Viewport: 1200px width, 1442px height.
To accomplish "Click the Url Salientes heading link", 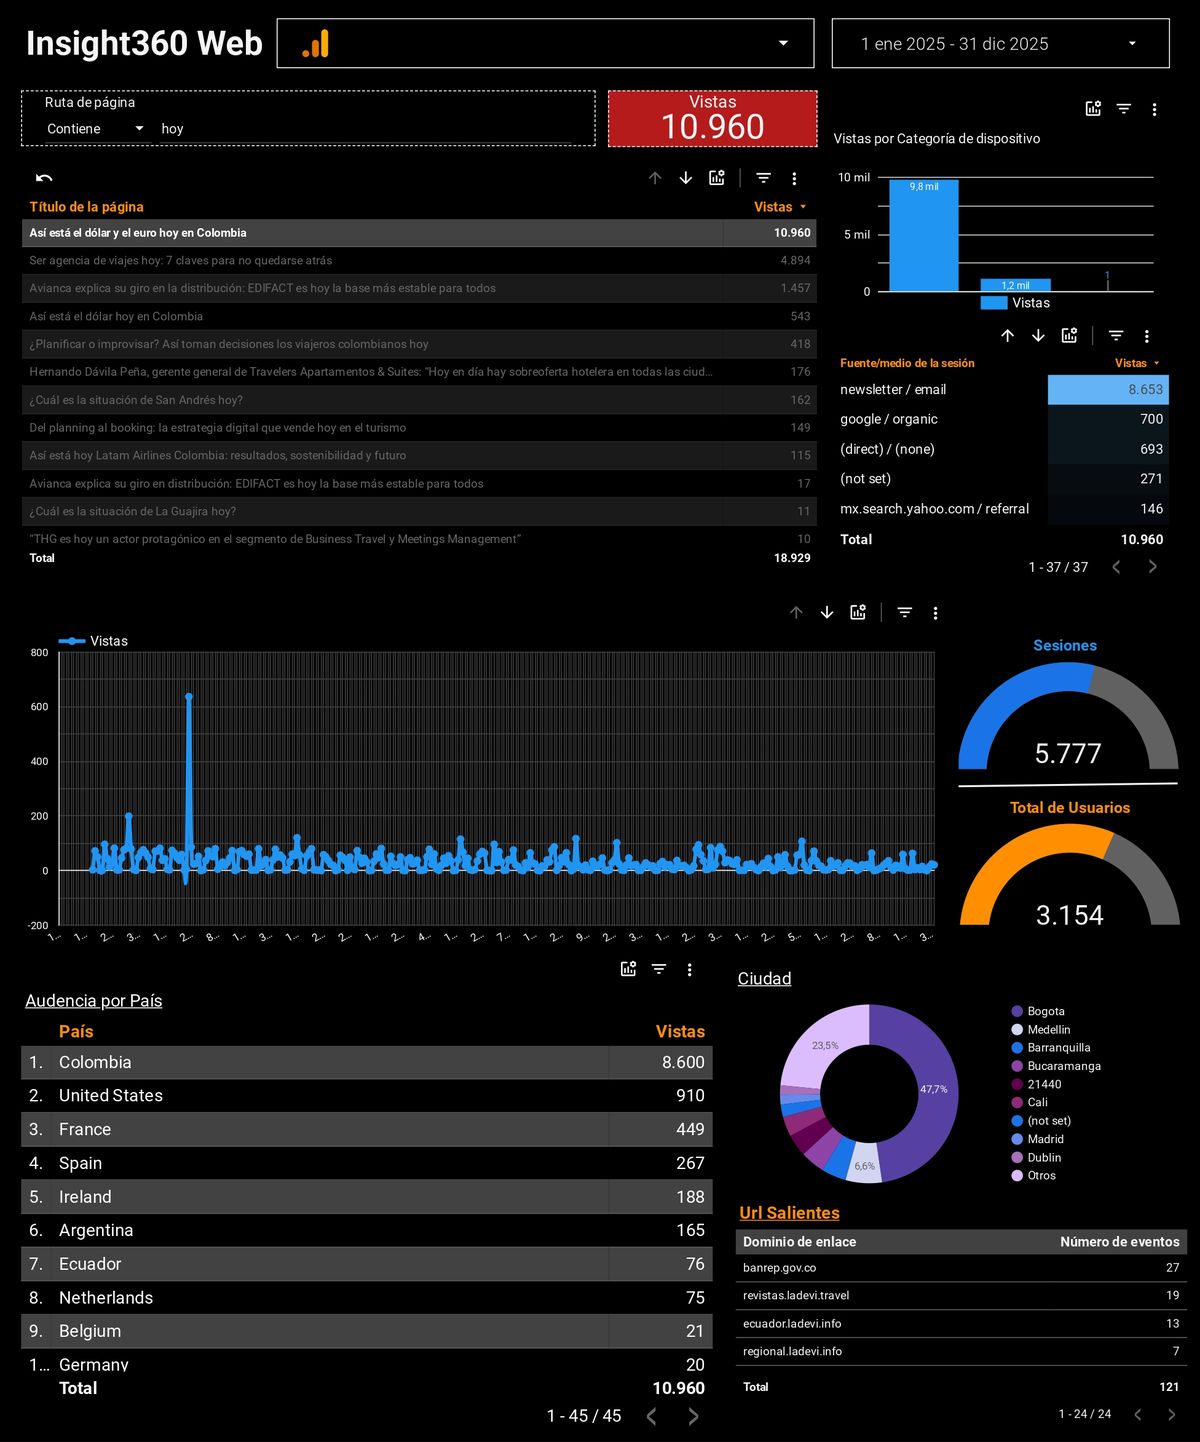I will (789, 1213).
